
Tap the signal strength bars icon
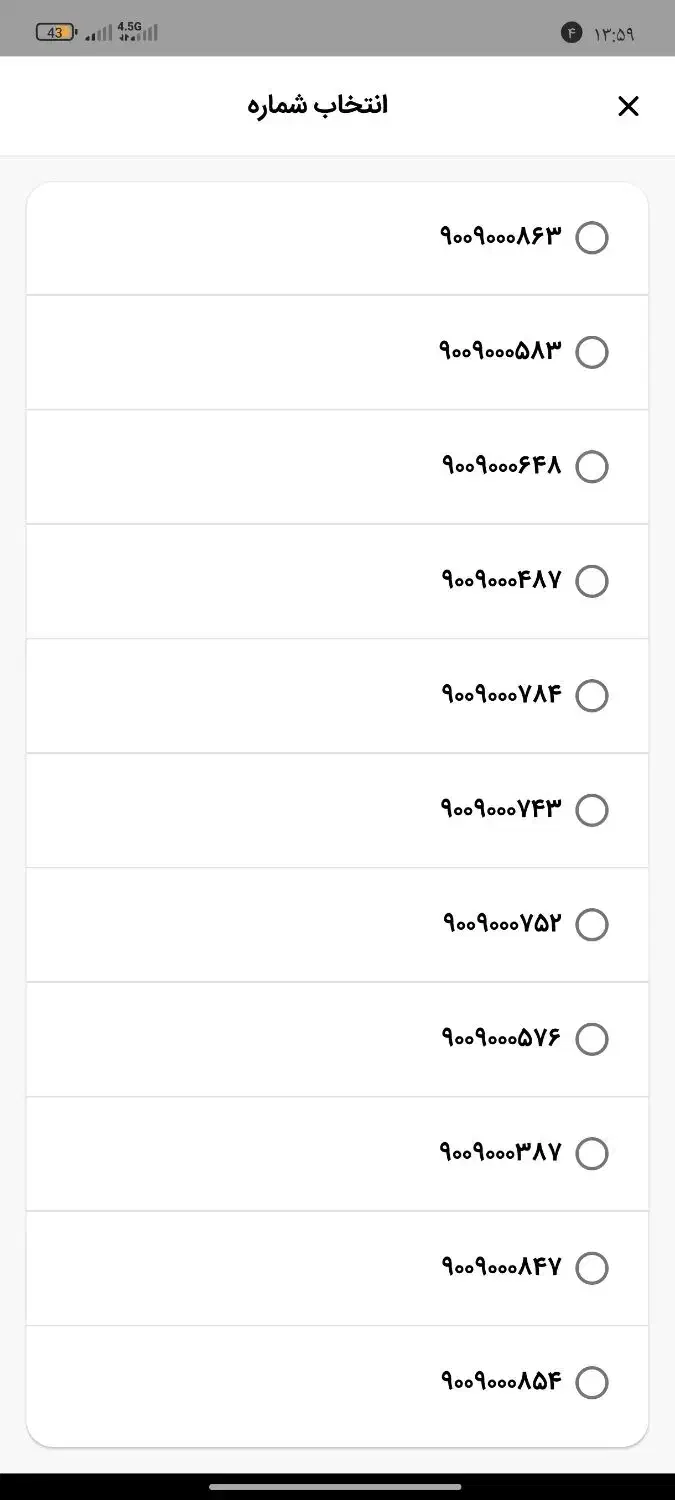pos(96,32)
